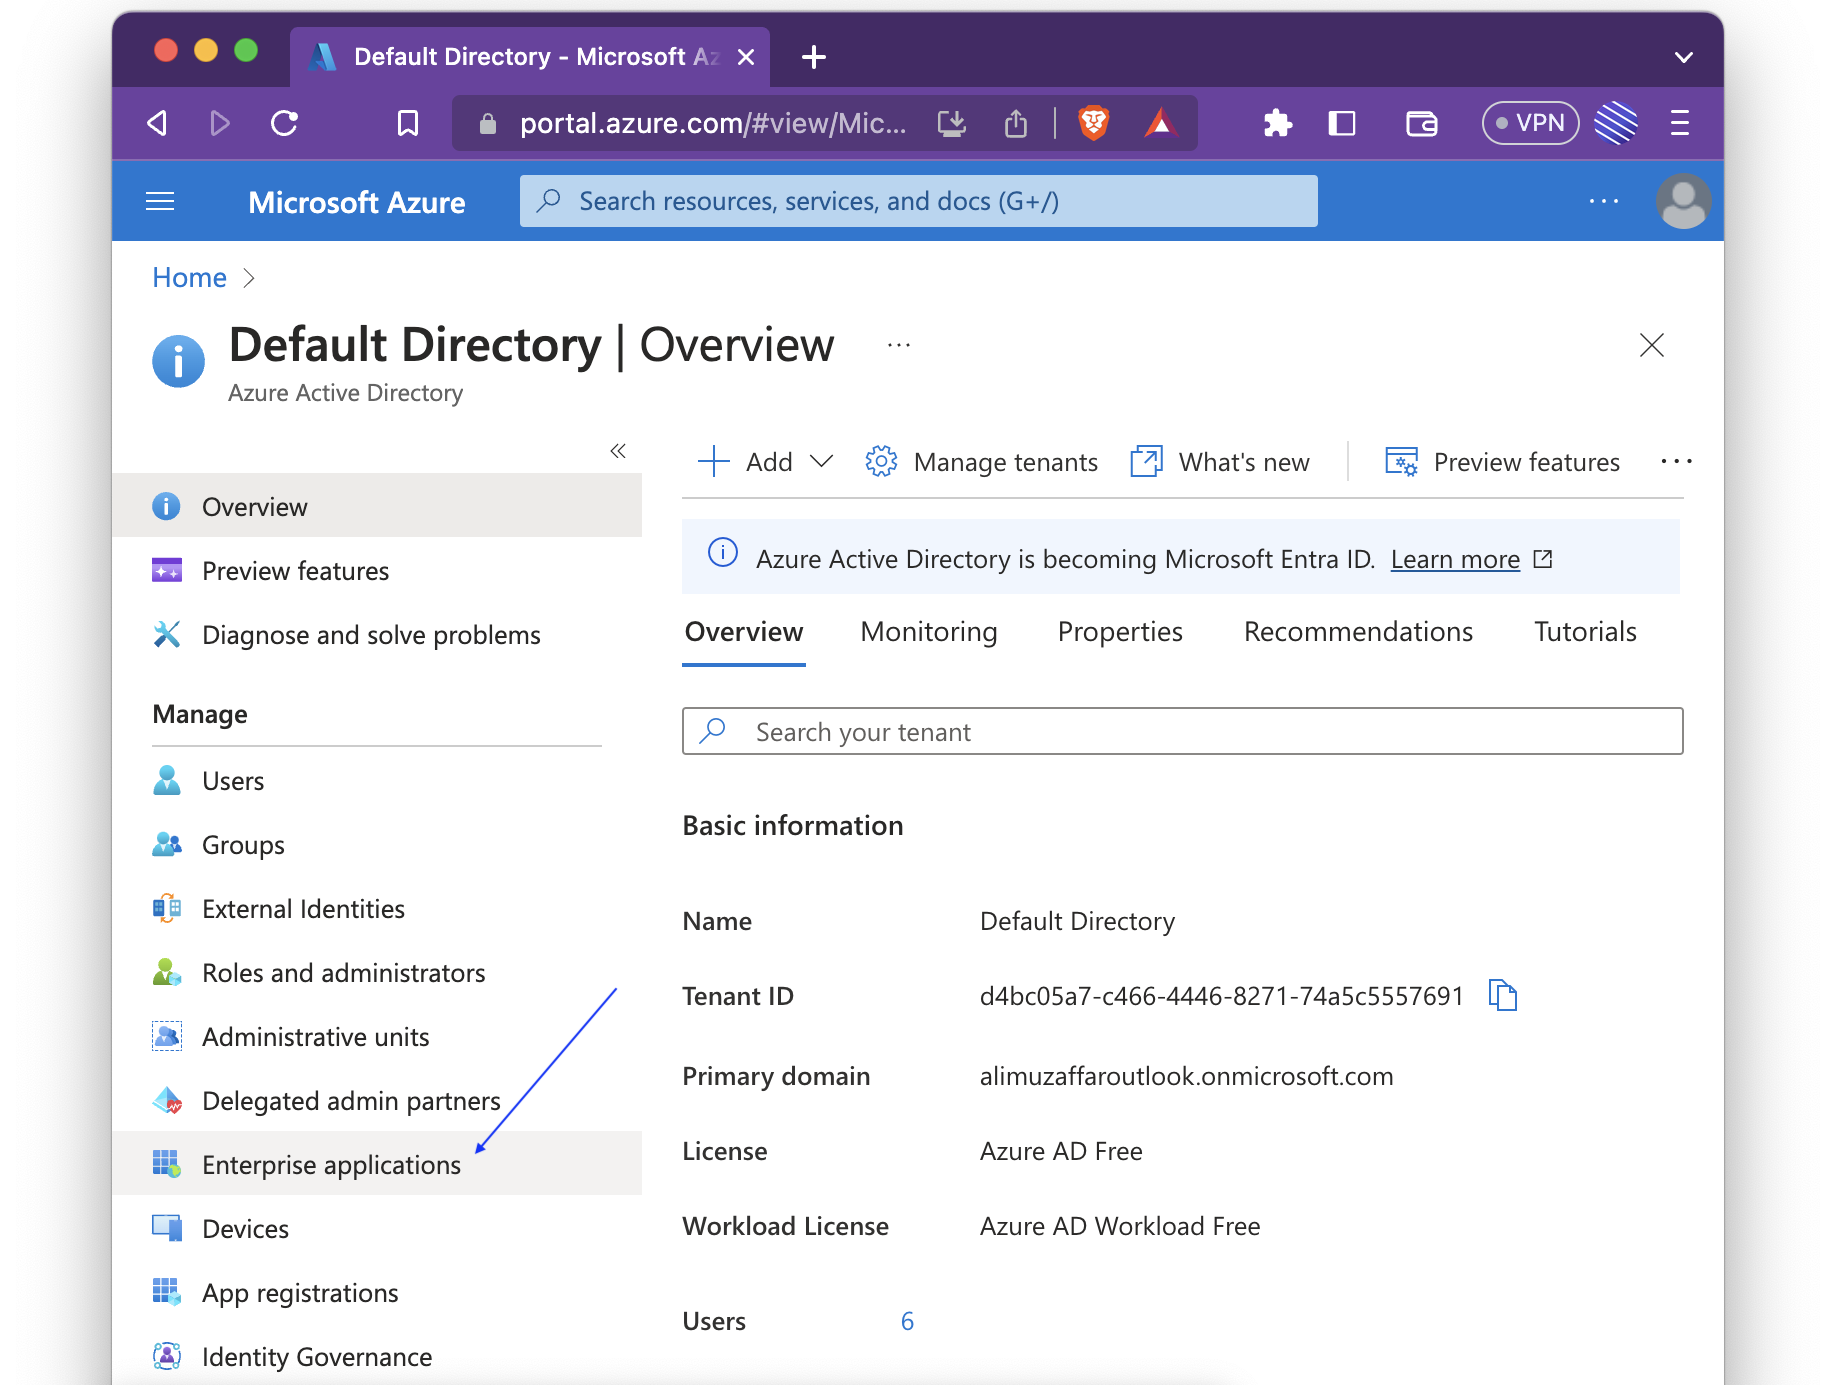1836x1385 pixels.
Task: Open Brave Shields lion icon
Action: 1094,123
